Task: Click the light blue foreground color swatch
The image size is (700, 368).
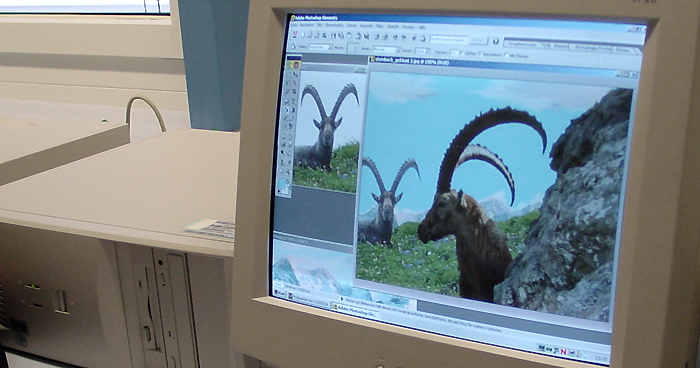Action: coord(282,183)
